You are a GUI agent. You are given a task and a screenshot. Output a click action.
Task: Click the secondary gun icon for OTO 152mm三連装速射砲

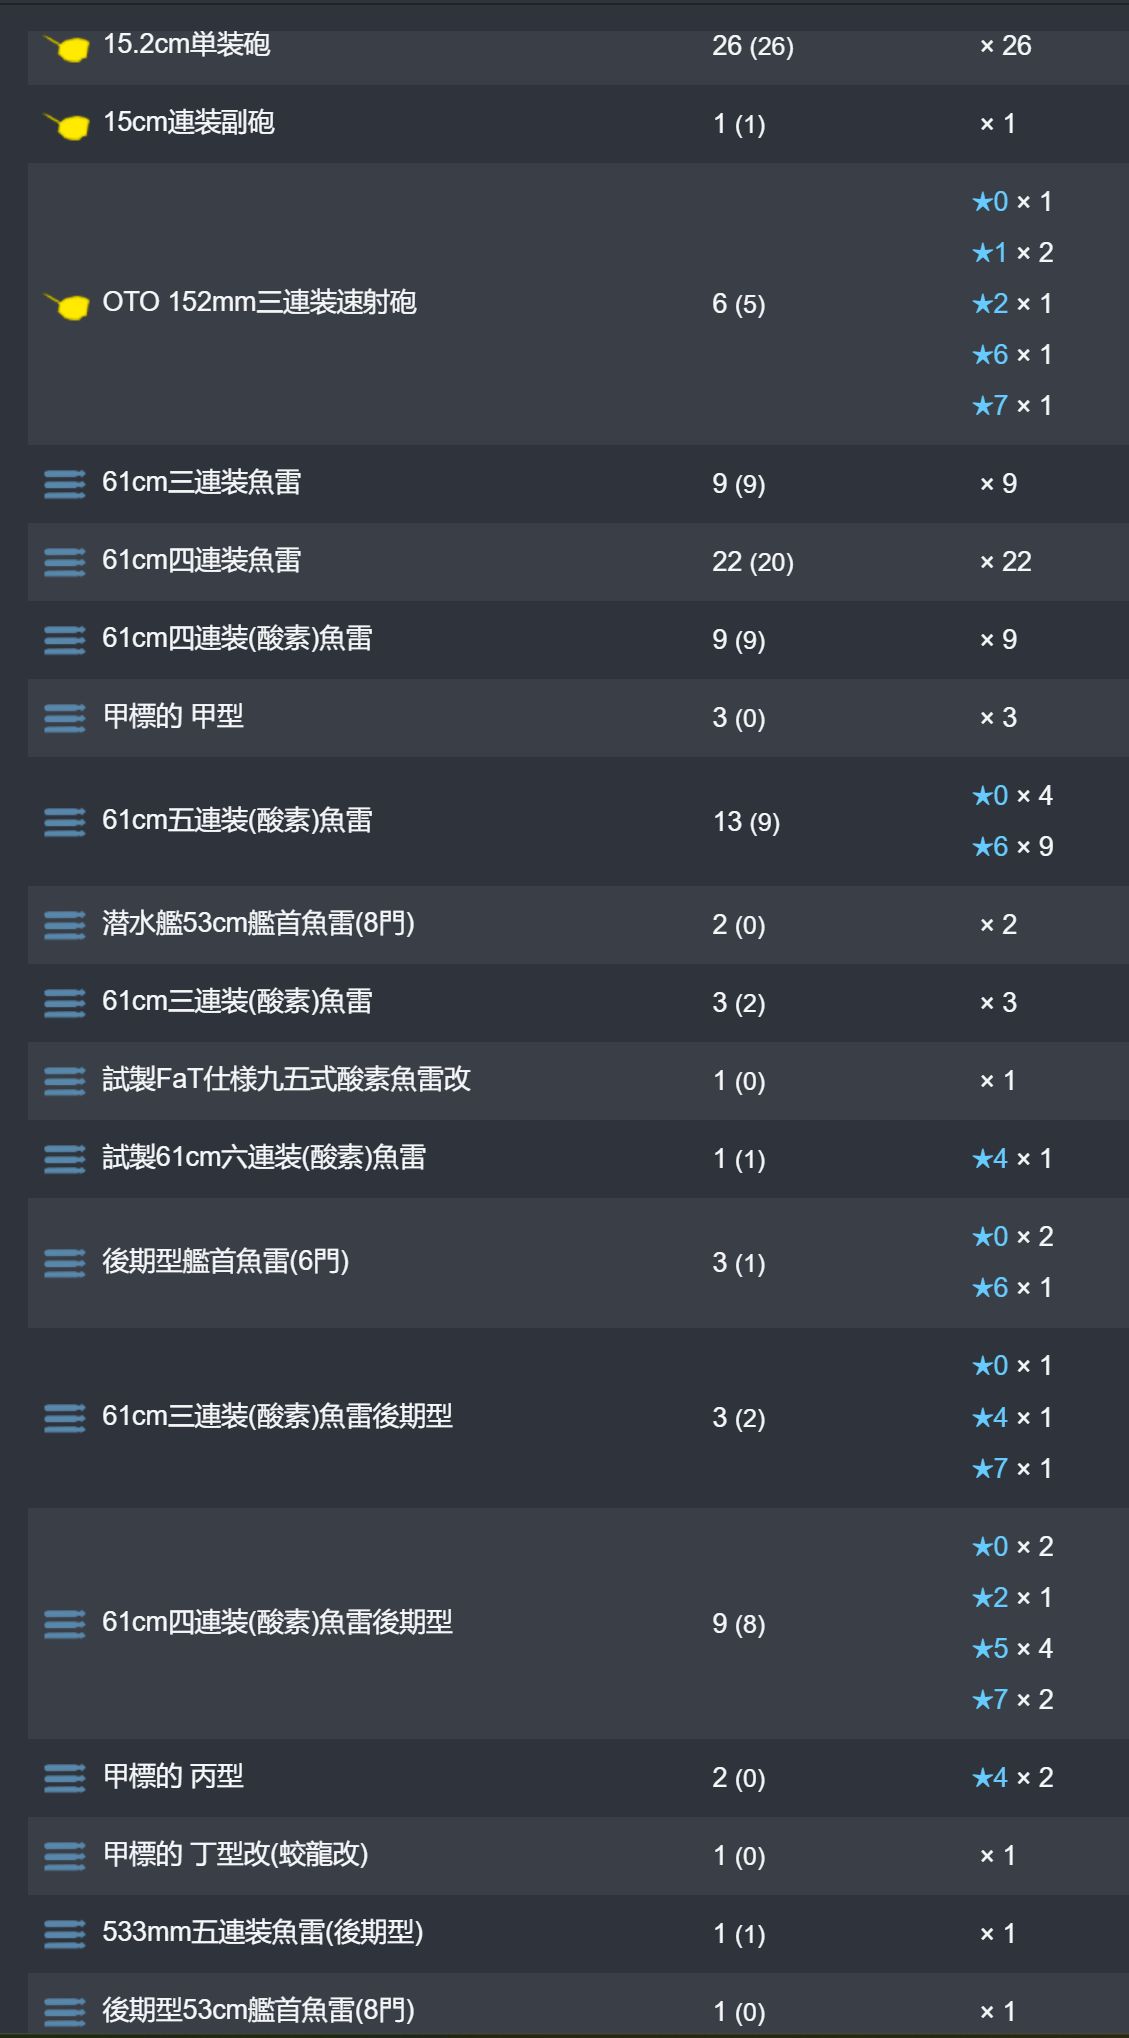(x=66, y=304)
